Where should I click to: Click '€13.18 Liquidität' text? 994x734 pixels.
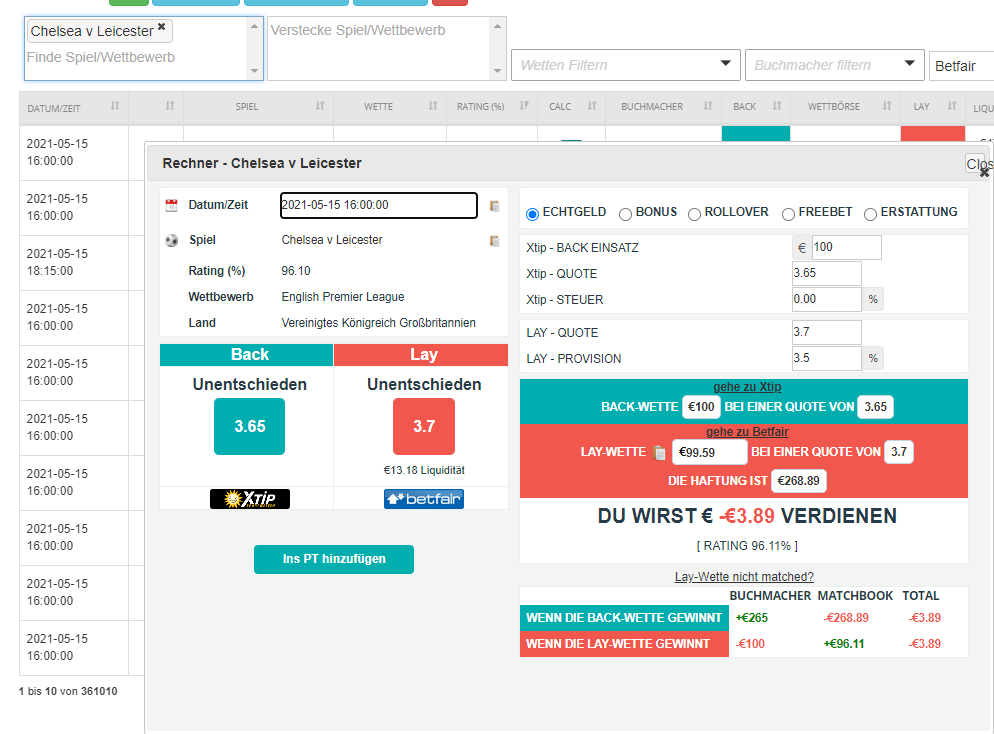pyautogui.click(x=423, y=470)
